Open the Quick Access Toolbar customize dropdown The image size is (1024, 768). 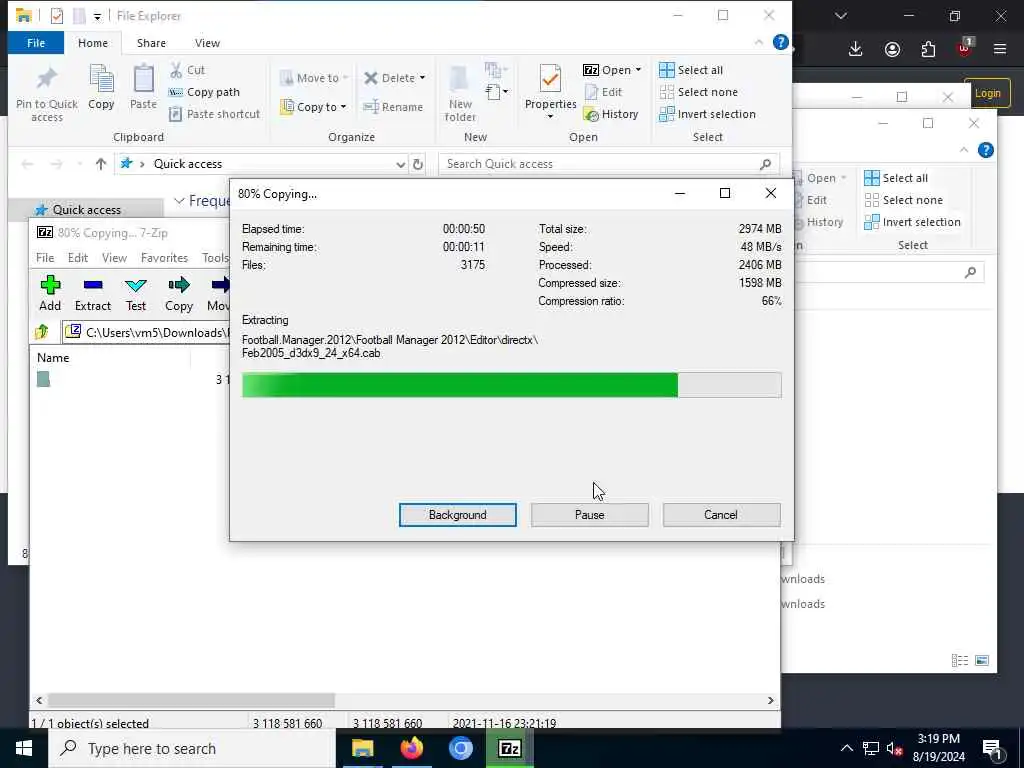click(x=97, y=16)
